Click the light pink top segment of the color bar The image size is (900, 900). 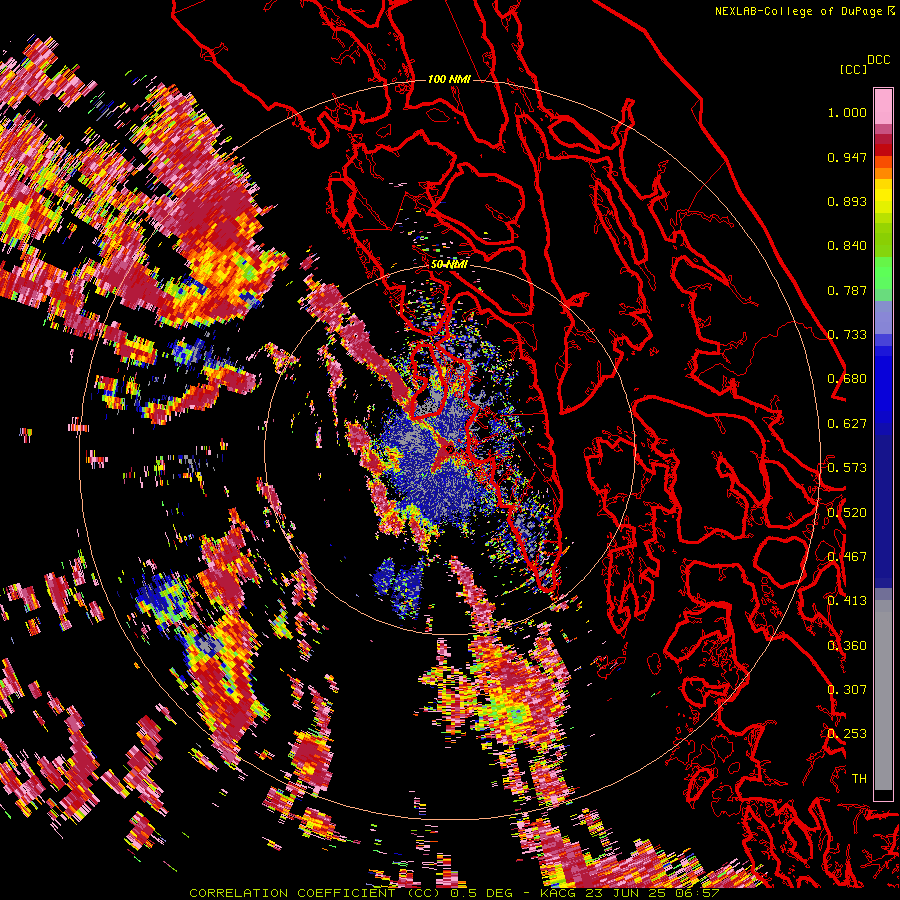tap(883, 106)
